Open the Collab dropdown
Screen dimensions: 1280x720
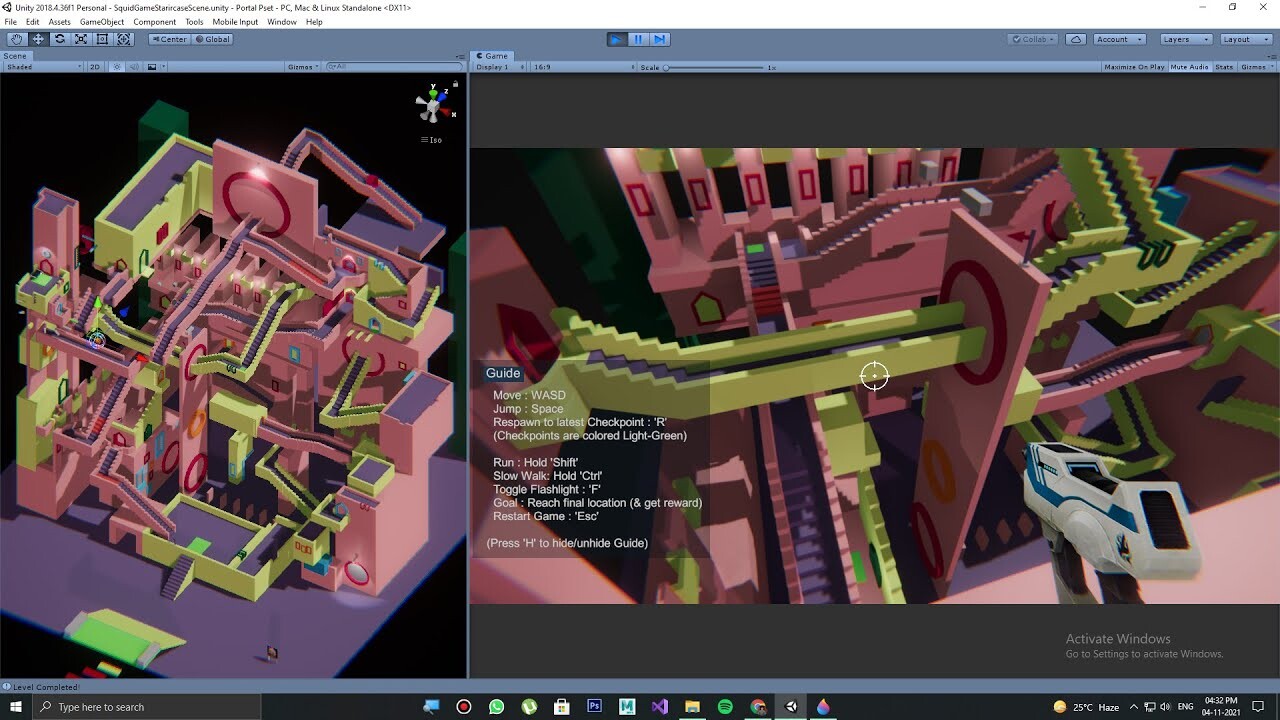(x=1034, y=39)
